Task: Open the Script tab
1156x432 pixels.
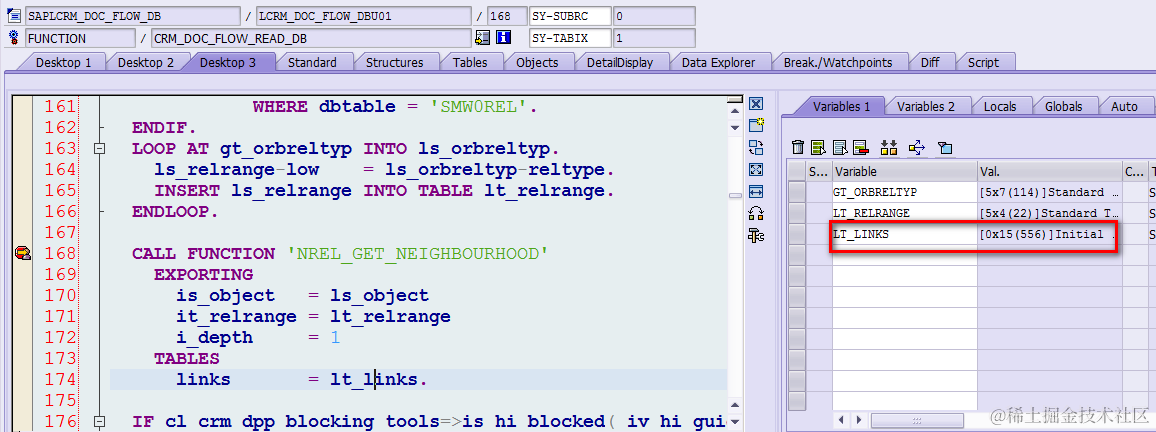Action: coord(983,63)
